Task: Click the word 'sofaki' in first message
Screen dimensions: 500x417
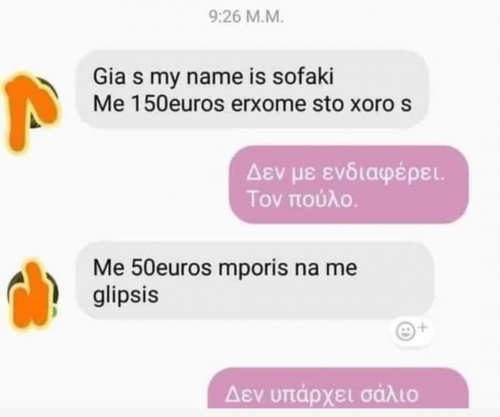Action: coord(303,77)
